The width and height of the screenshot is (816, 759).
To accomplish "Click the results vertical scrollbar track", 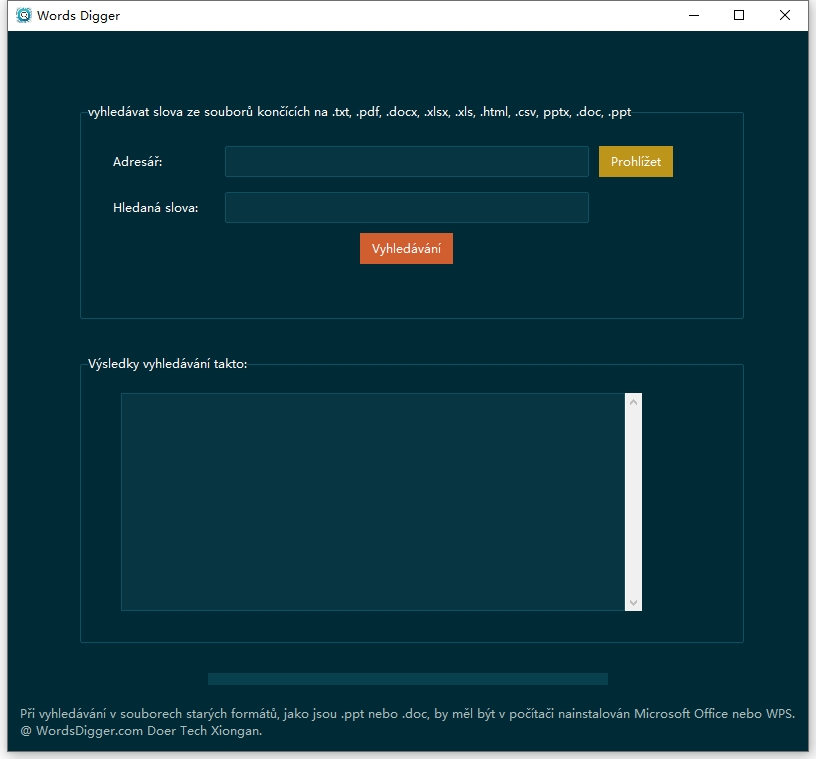I will [x=633, y=500].
